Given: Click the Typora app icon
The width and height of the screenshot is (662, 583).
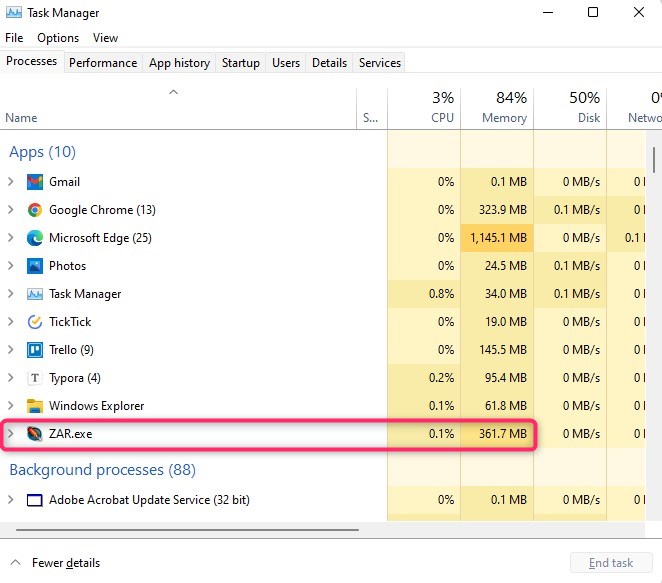Looking at the screenshot, I should [35, 378].
